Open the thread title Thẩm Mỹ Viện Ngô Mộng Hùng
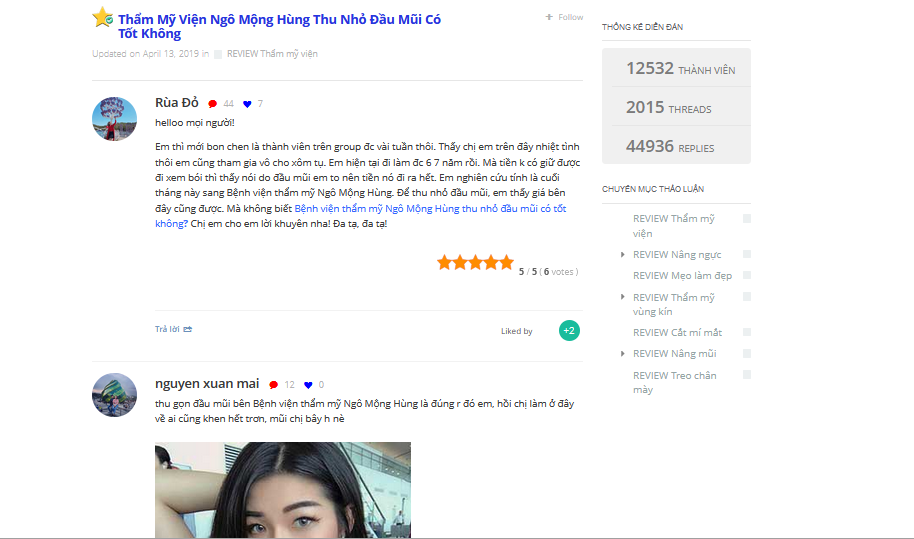 [279, 26]
